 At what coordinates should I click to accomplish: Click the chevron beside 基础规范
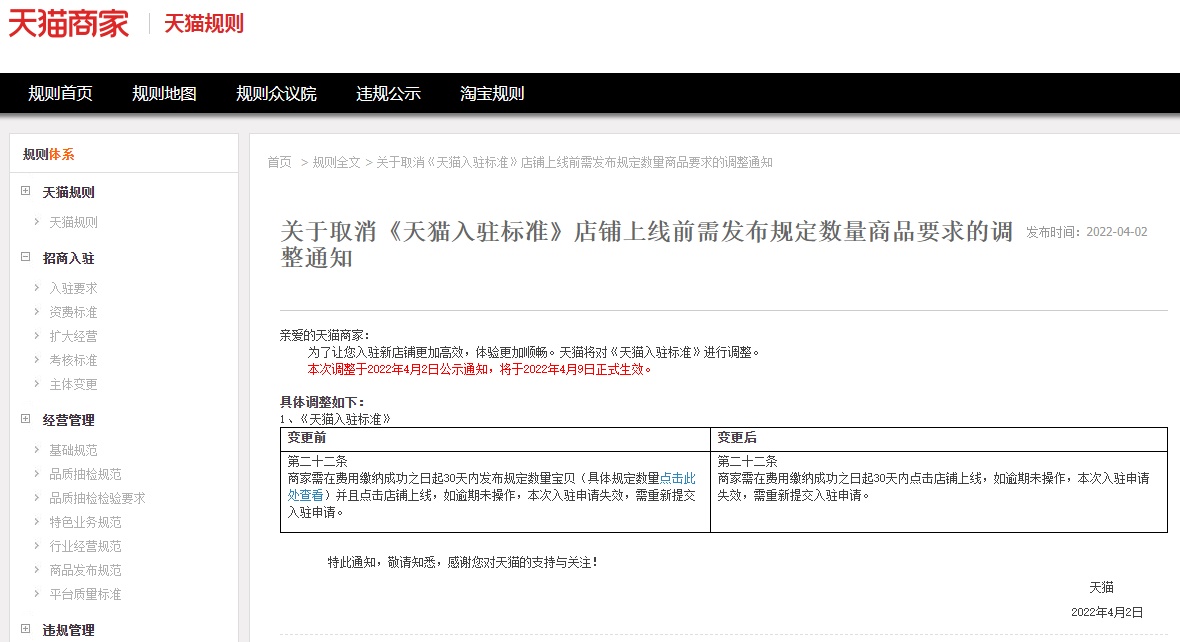coord(36,449)
